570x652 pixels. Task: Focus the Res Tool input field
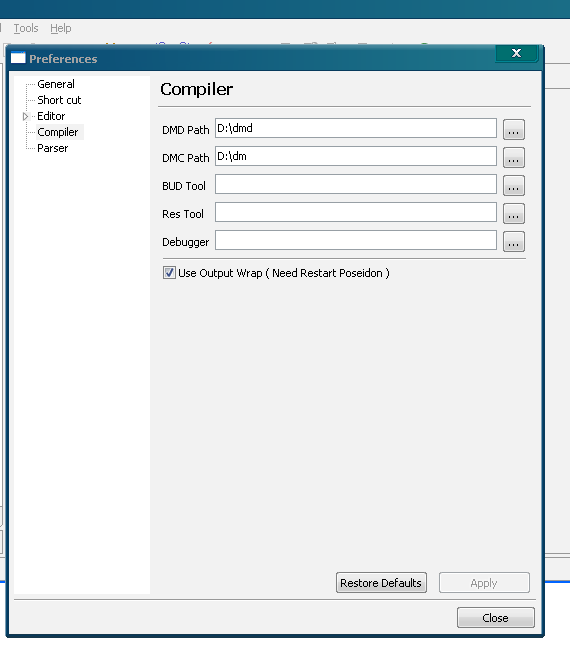point(356,212)
